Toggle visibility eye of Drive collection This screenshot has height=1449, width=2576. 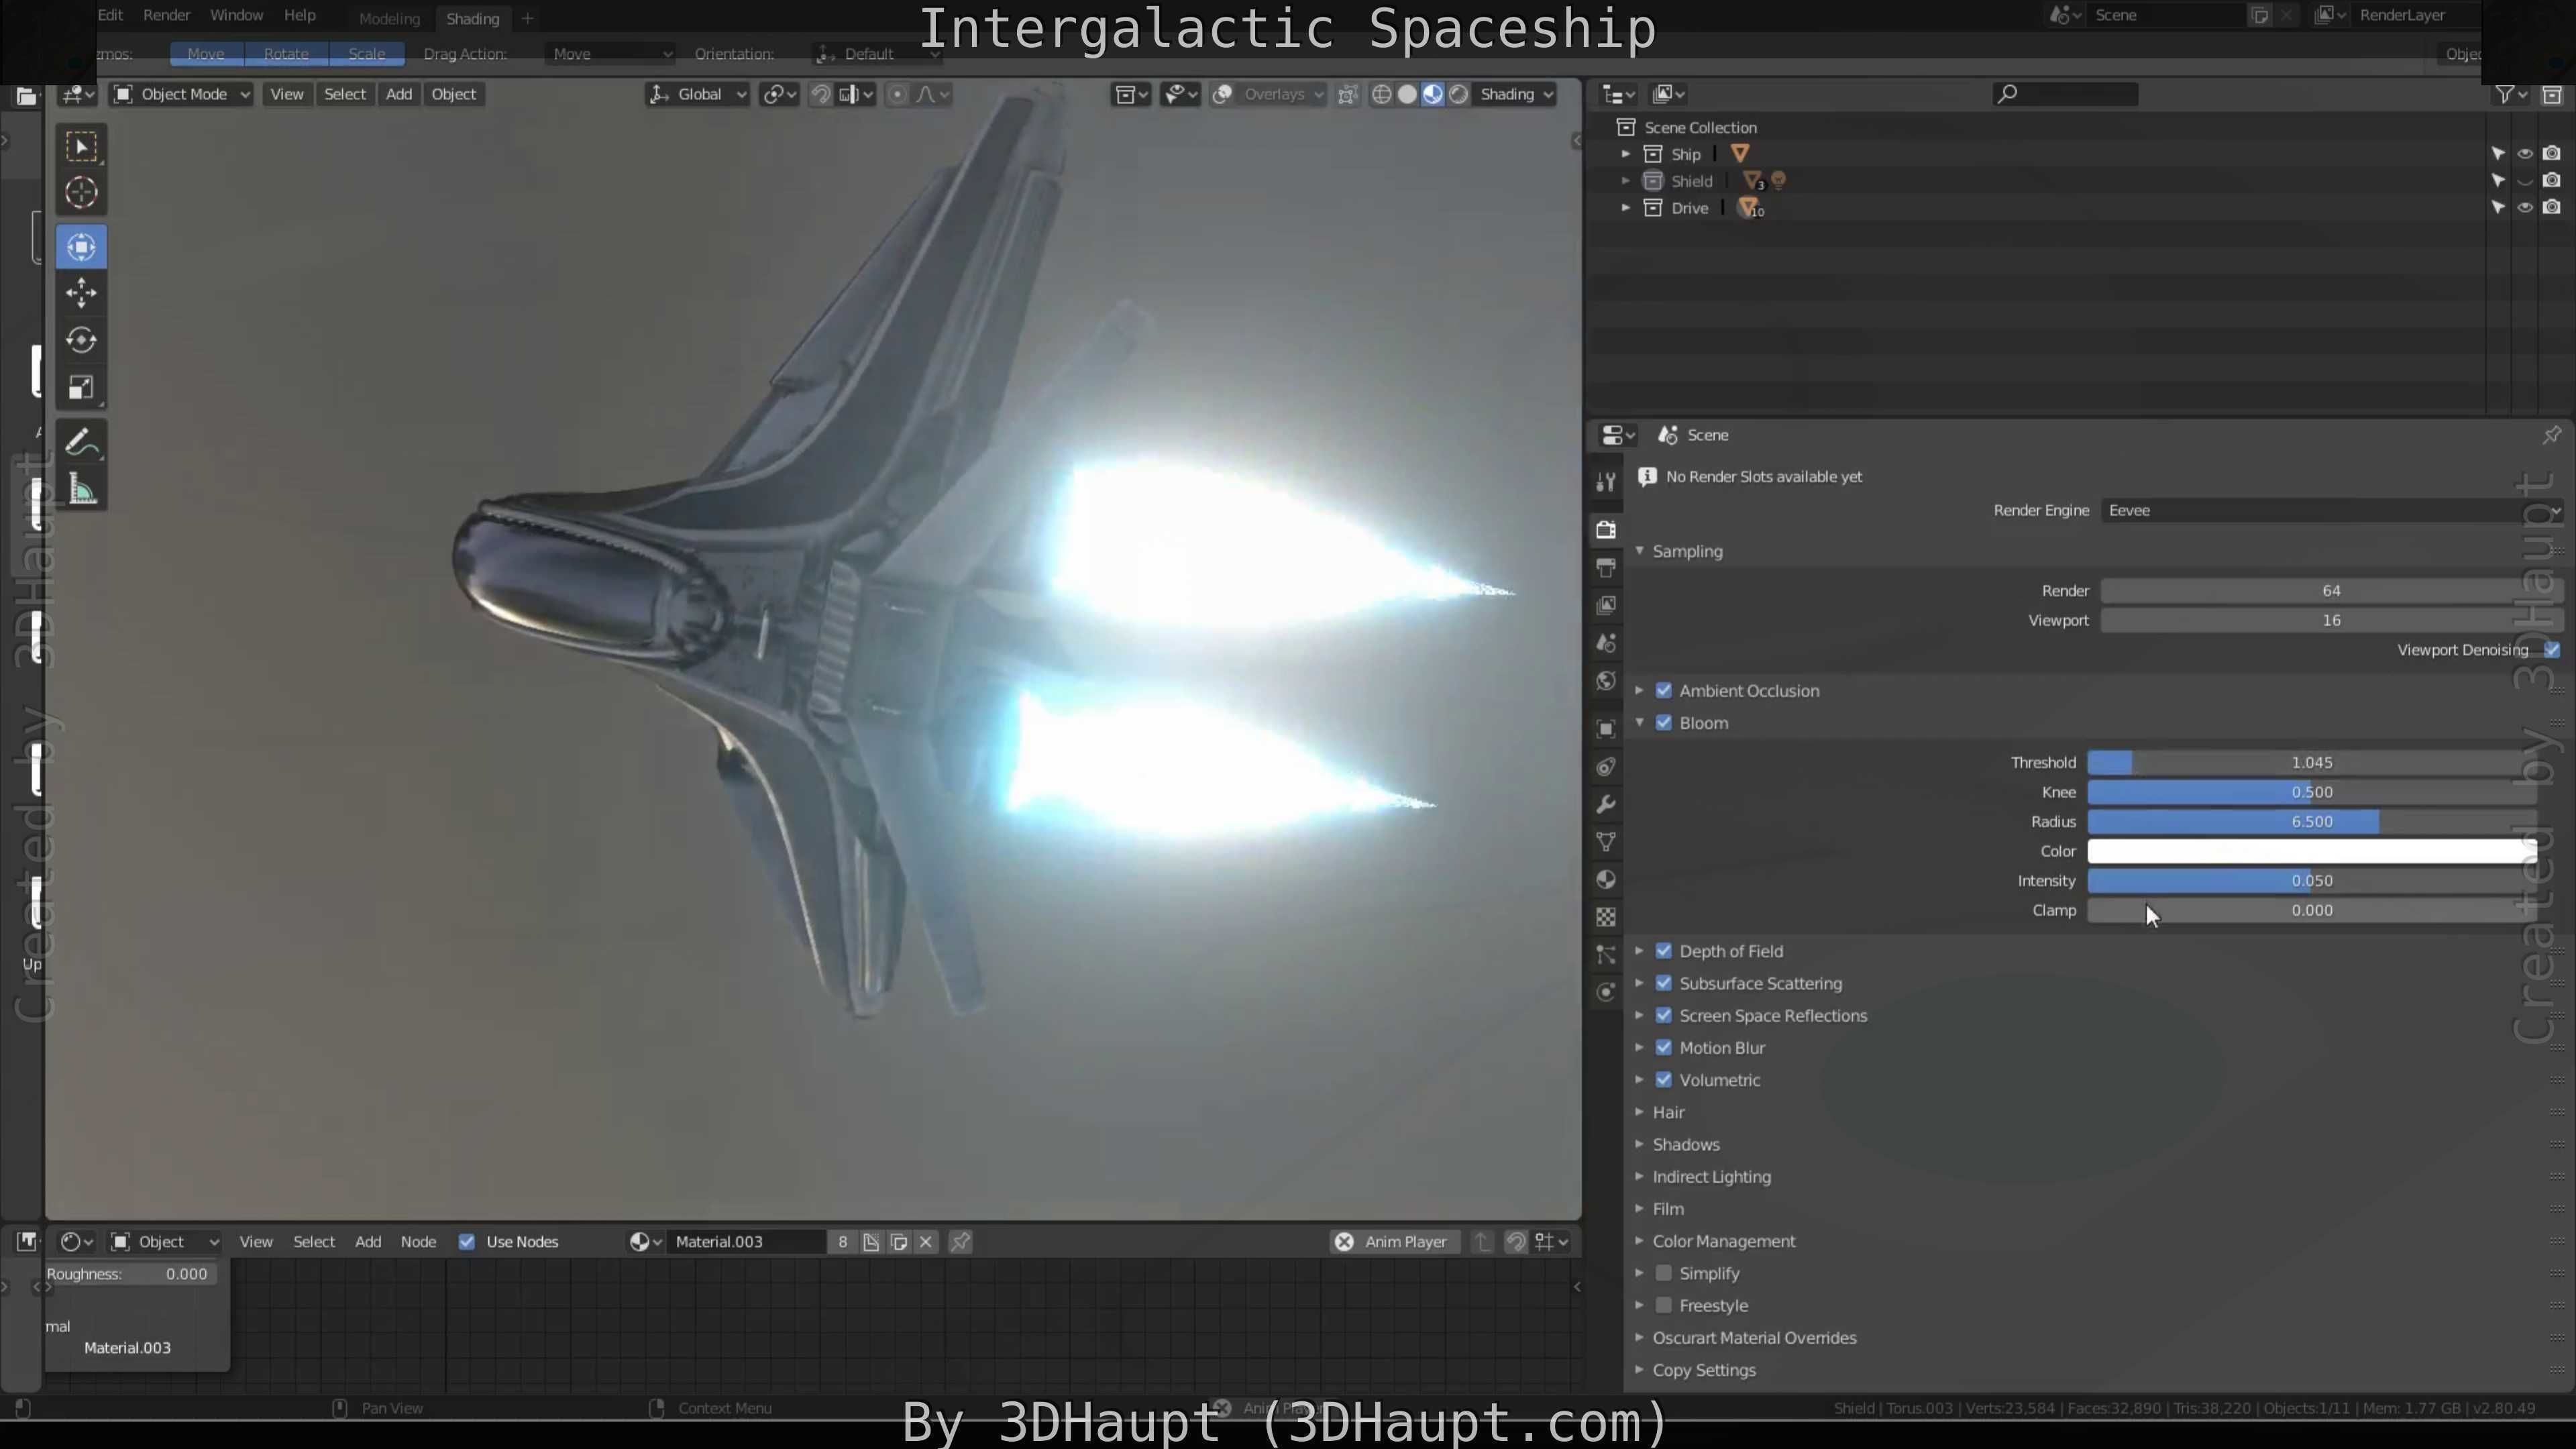(2525, 208)
